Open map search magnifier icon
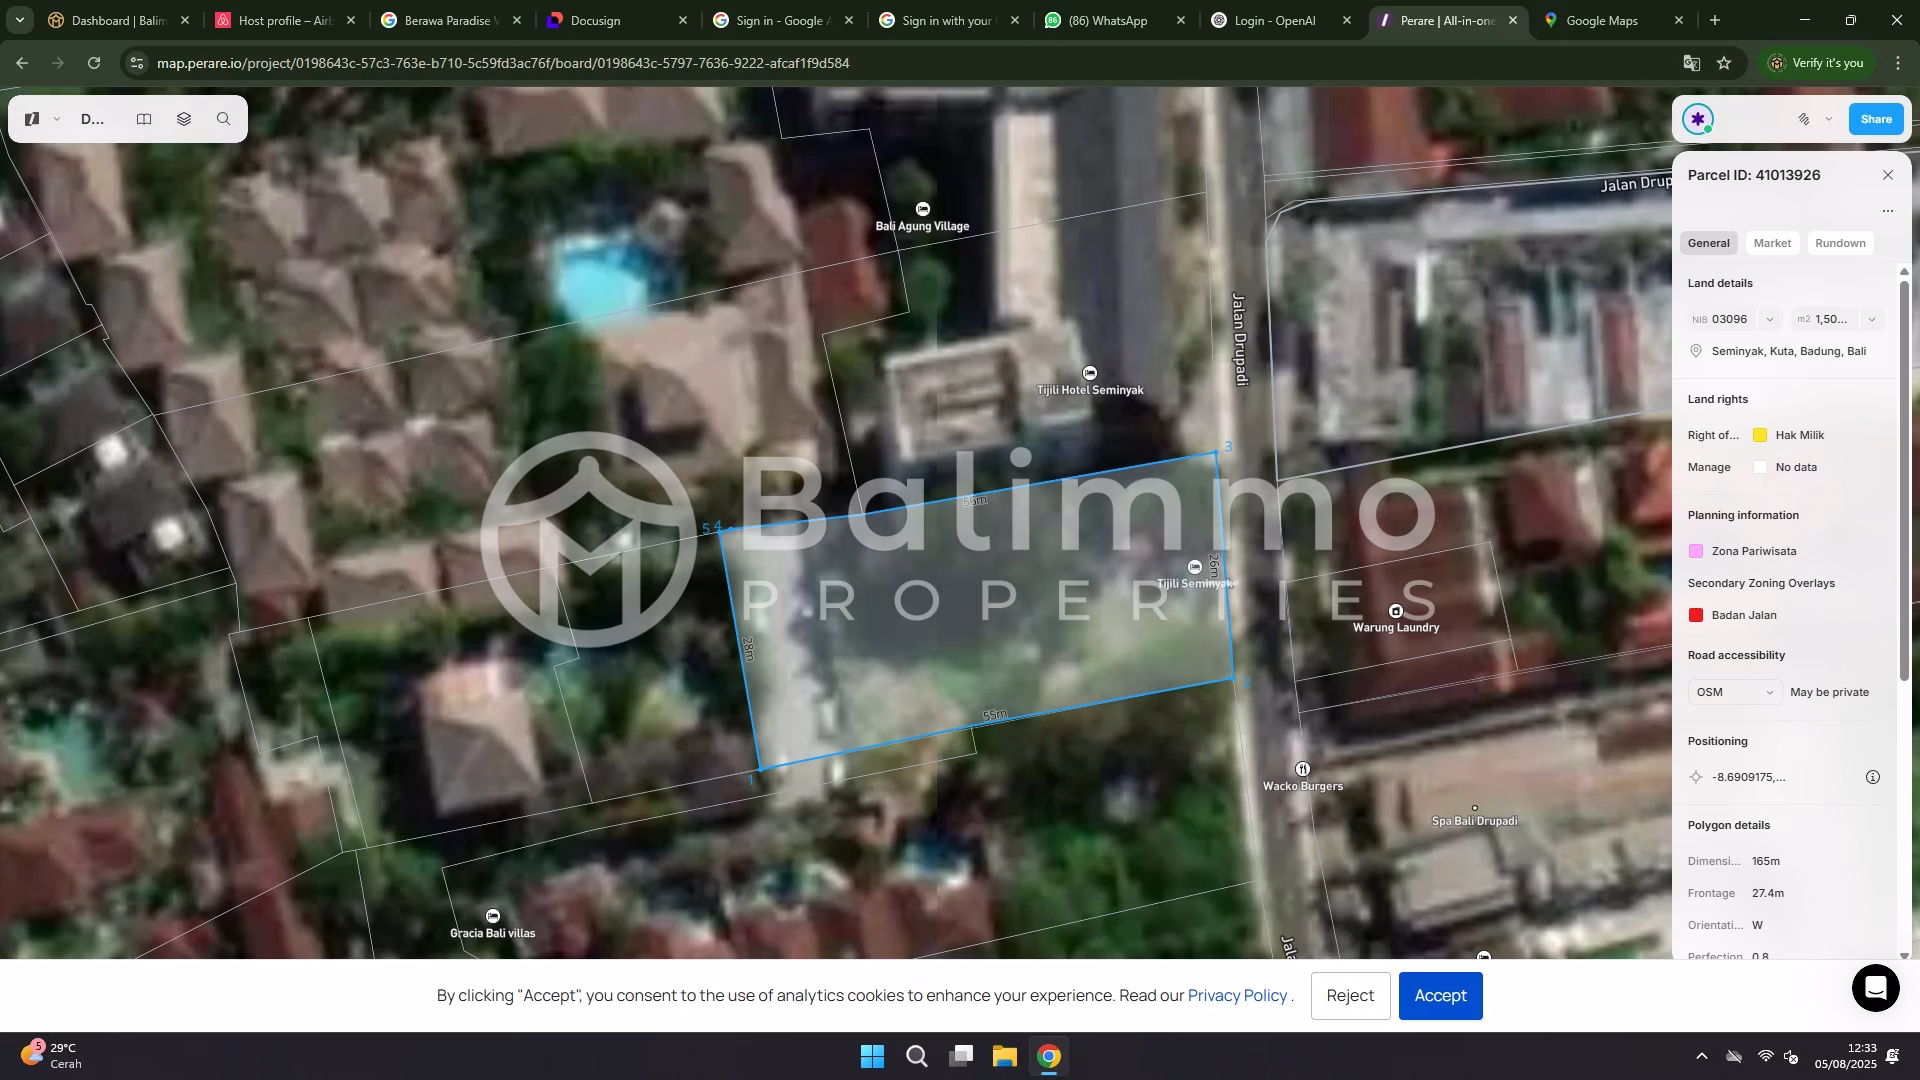The image size is (1920, 1080). tap(224, 119)
